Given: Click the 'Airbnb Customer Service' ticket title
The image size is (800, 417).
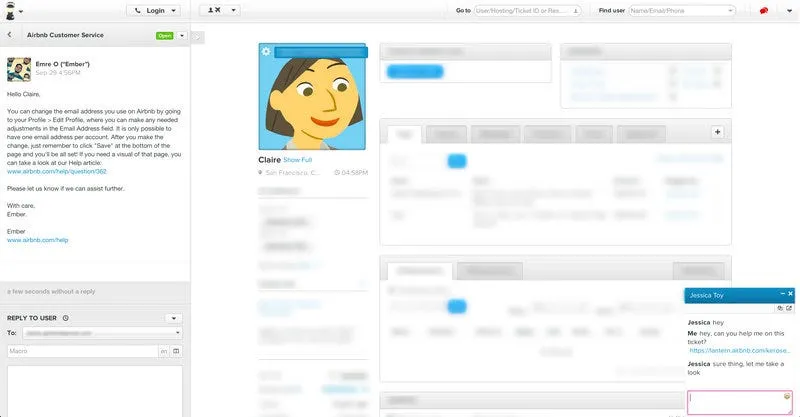Looking at the screenshot, I should coord(65,35).
